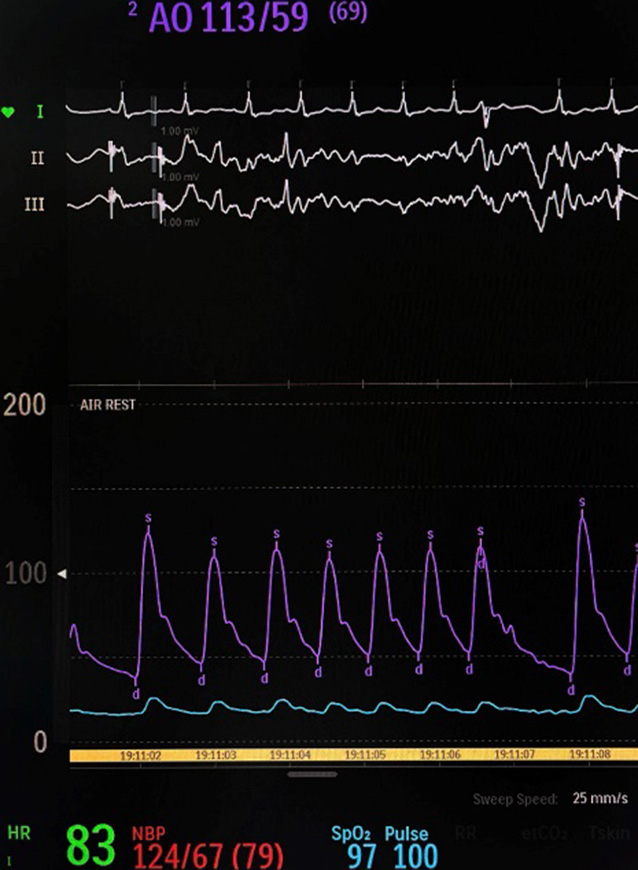This screenshot has width=638, height=870.
Task: Click the gray drag handle below the timeline
Action: [312, 774]
